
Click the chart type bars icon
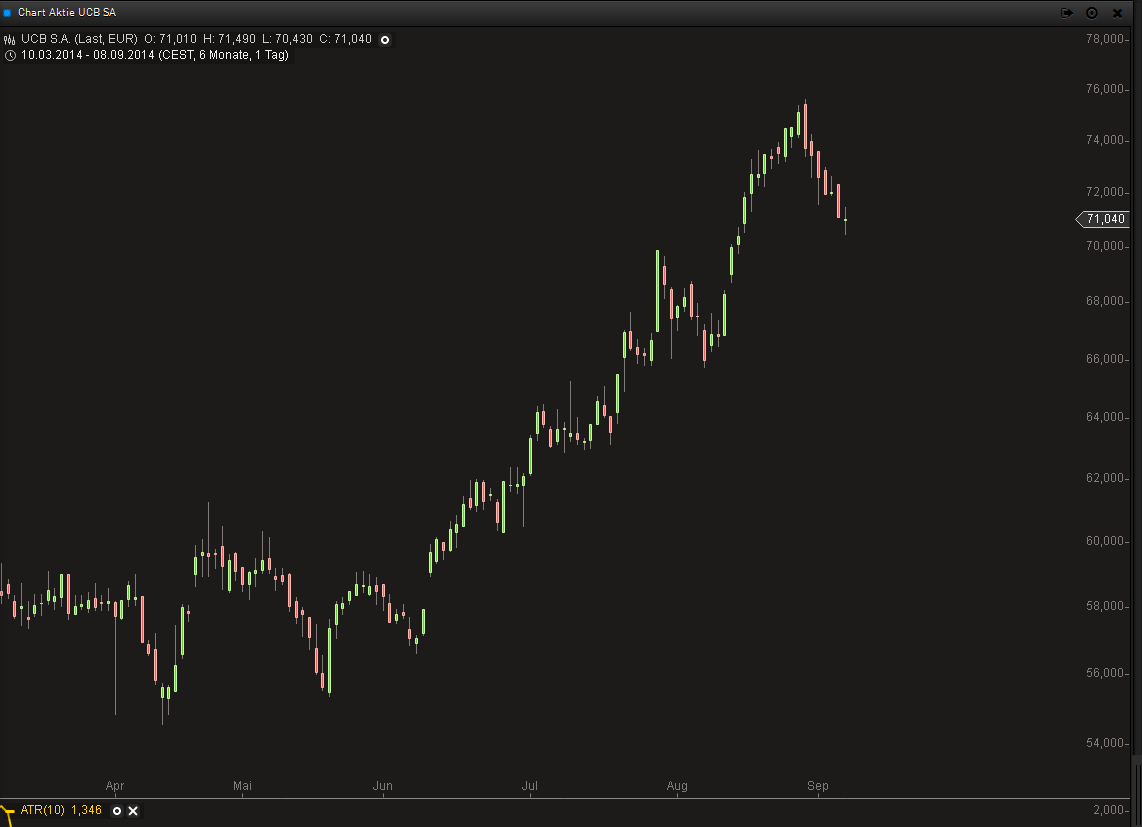[x=10, y=39]
